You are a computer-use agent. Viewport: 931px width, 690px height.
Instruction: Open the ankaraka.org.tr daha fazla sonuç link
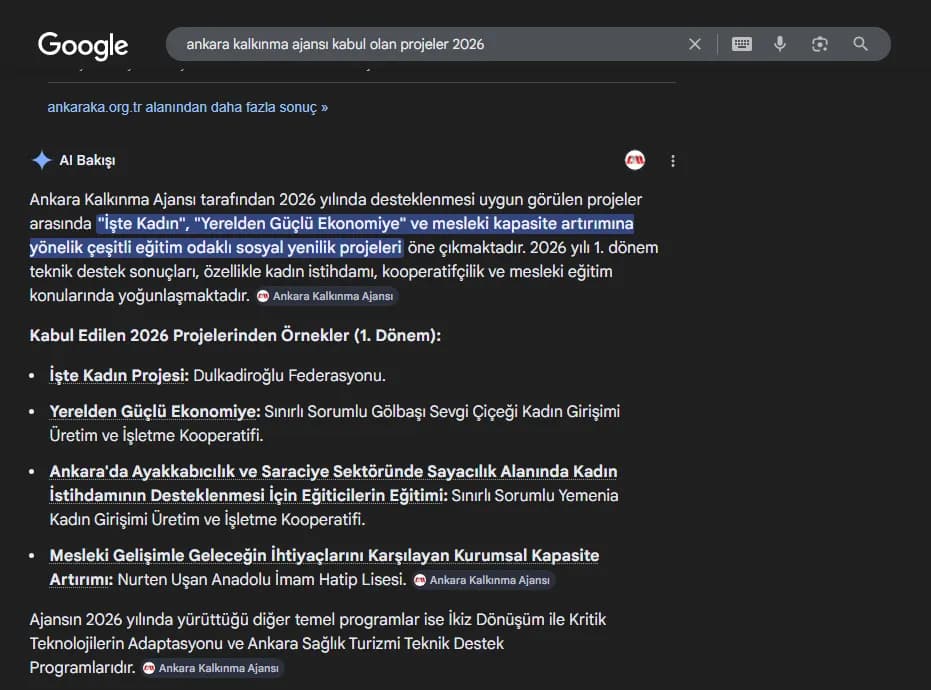[186, 106]
